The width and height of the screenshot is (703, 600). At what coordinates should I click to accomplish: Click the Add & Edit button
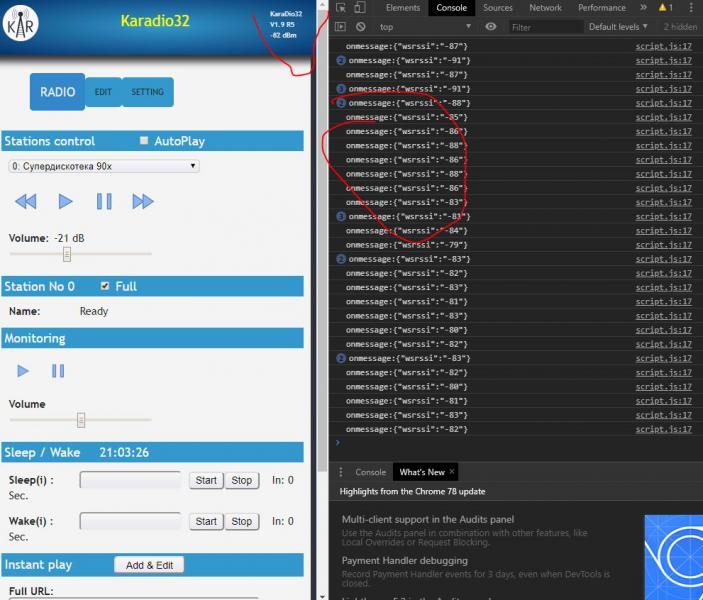(x=149, y=565)
